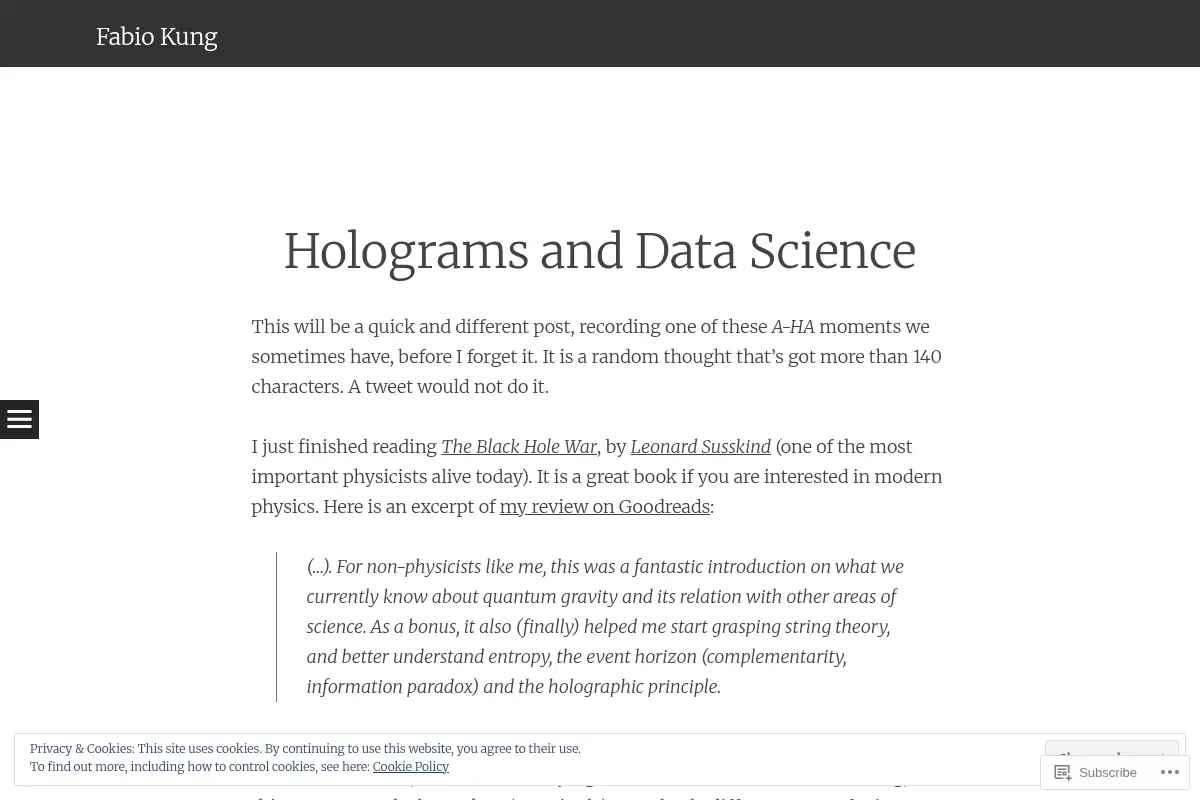Click the italic A-HA word
The width and height of the screenshot is (1200, 800).
click(793, 327)
